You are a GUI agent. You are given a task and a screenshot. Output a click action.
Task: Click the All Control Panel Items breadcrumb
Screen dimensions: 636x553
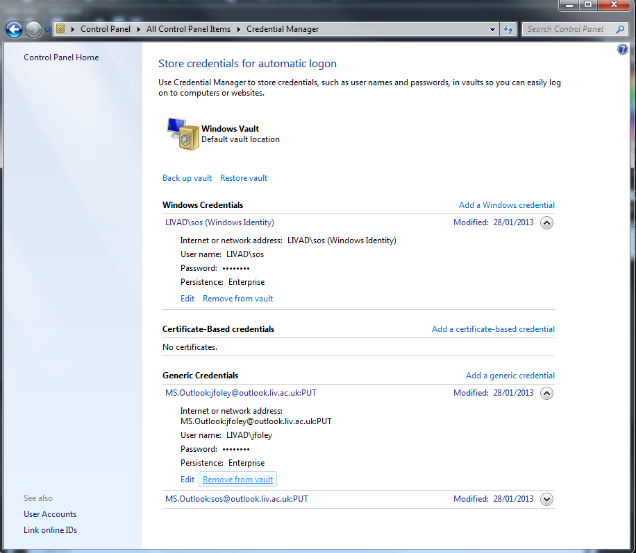(188, 29)
